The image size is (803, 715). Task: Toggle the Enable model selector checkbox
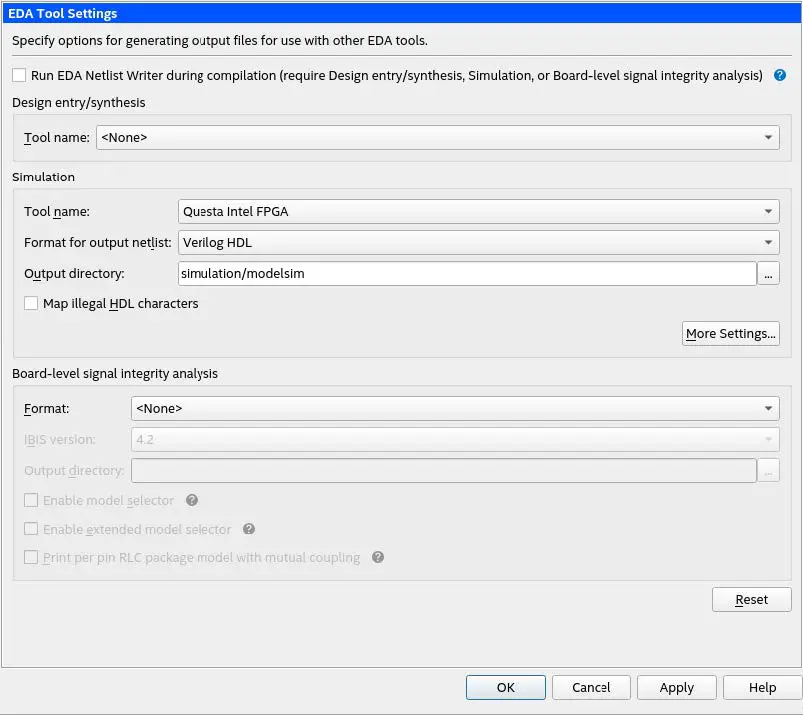(x=31, y=500)
